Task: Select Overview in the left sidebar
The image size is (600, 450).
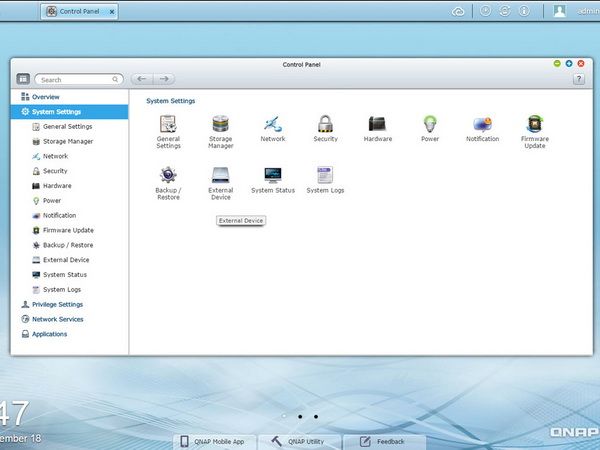Action: pyautogui.click(x=46, y=97)
